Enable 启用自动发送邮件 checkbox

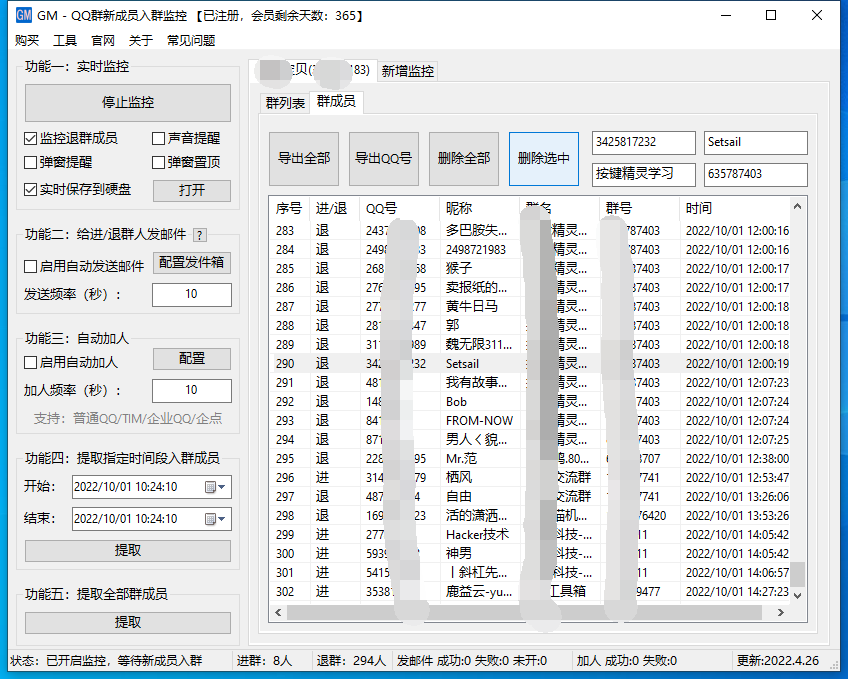pos(30,267)
